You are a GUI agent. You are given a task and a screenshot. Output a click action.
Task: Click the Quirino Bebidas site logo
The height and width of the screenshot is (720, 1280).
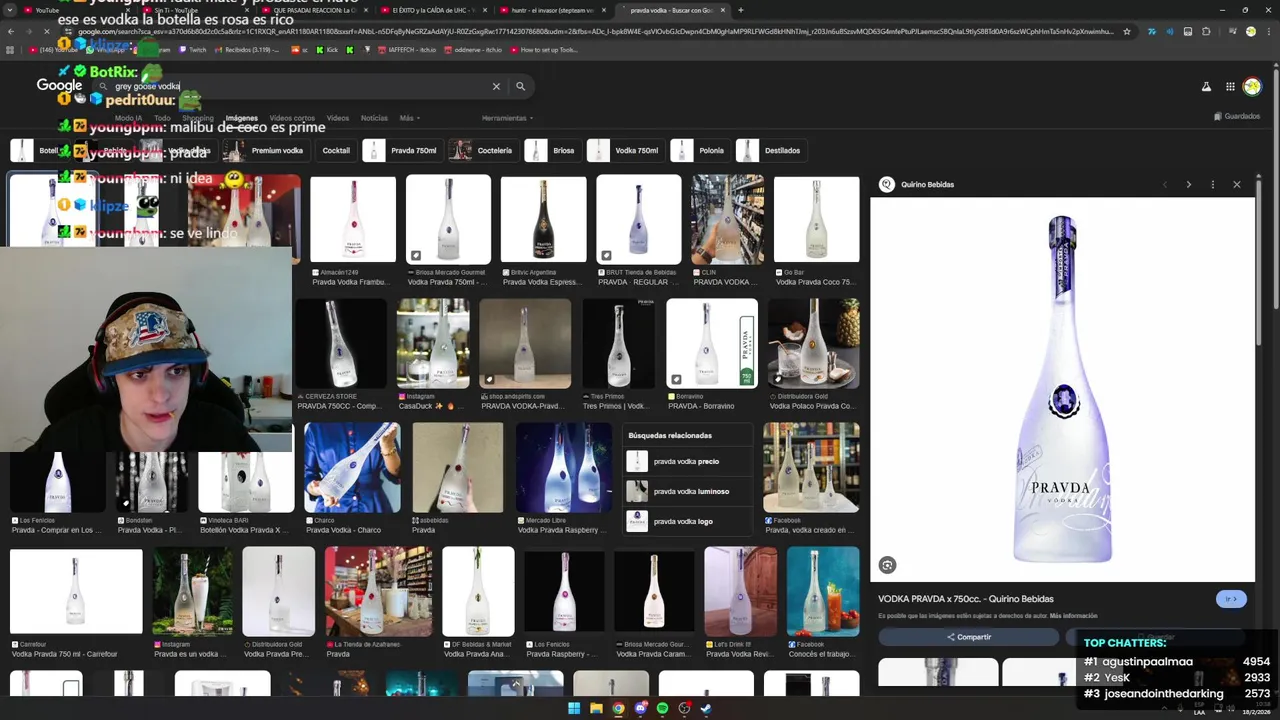tap(886, 185)
